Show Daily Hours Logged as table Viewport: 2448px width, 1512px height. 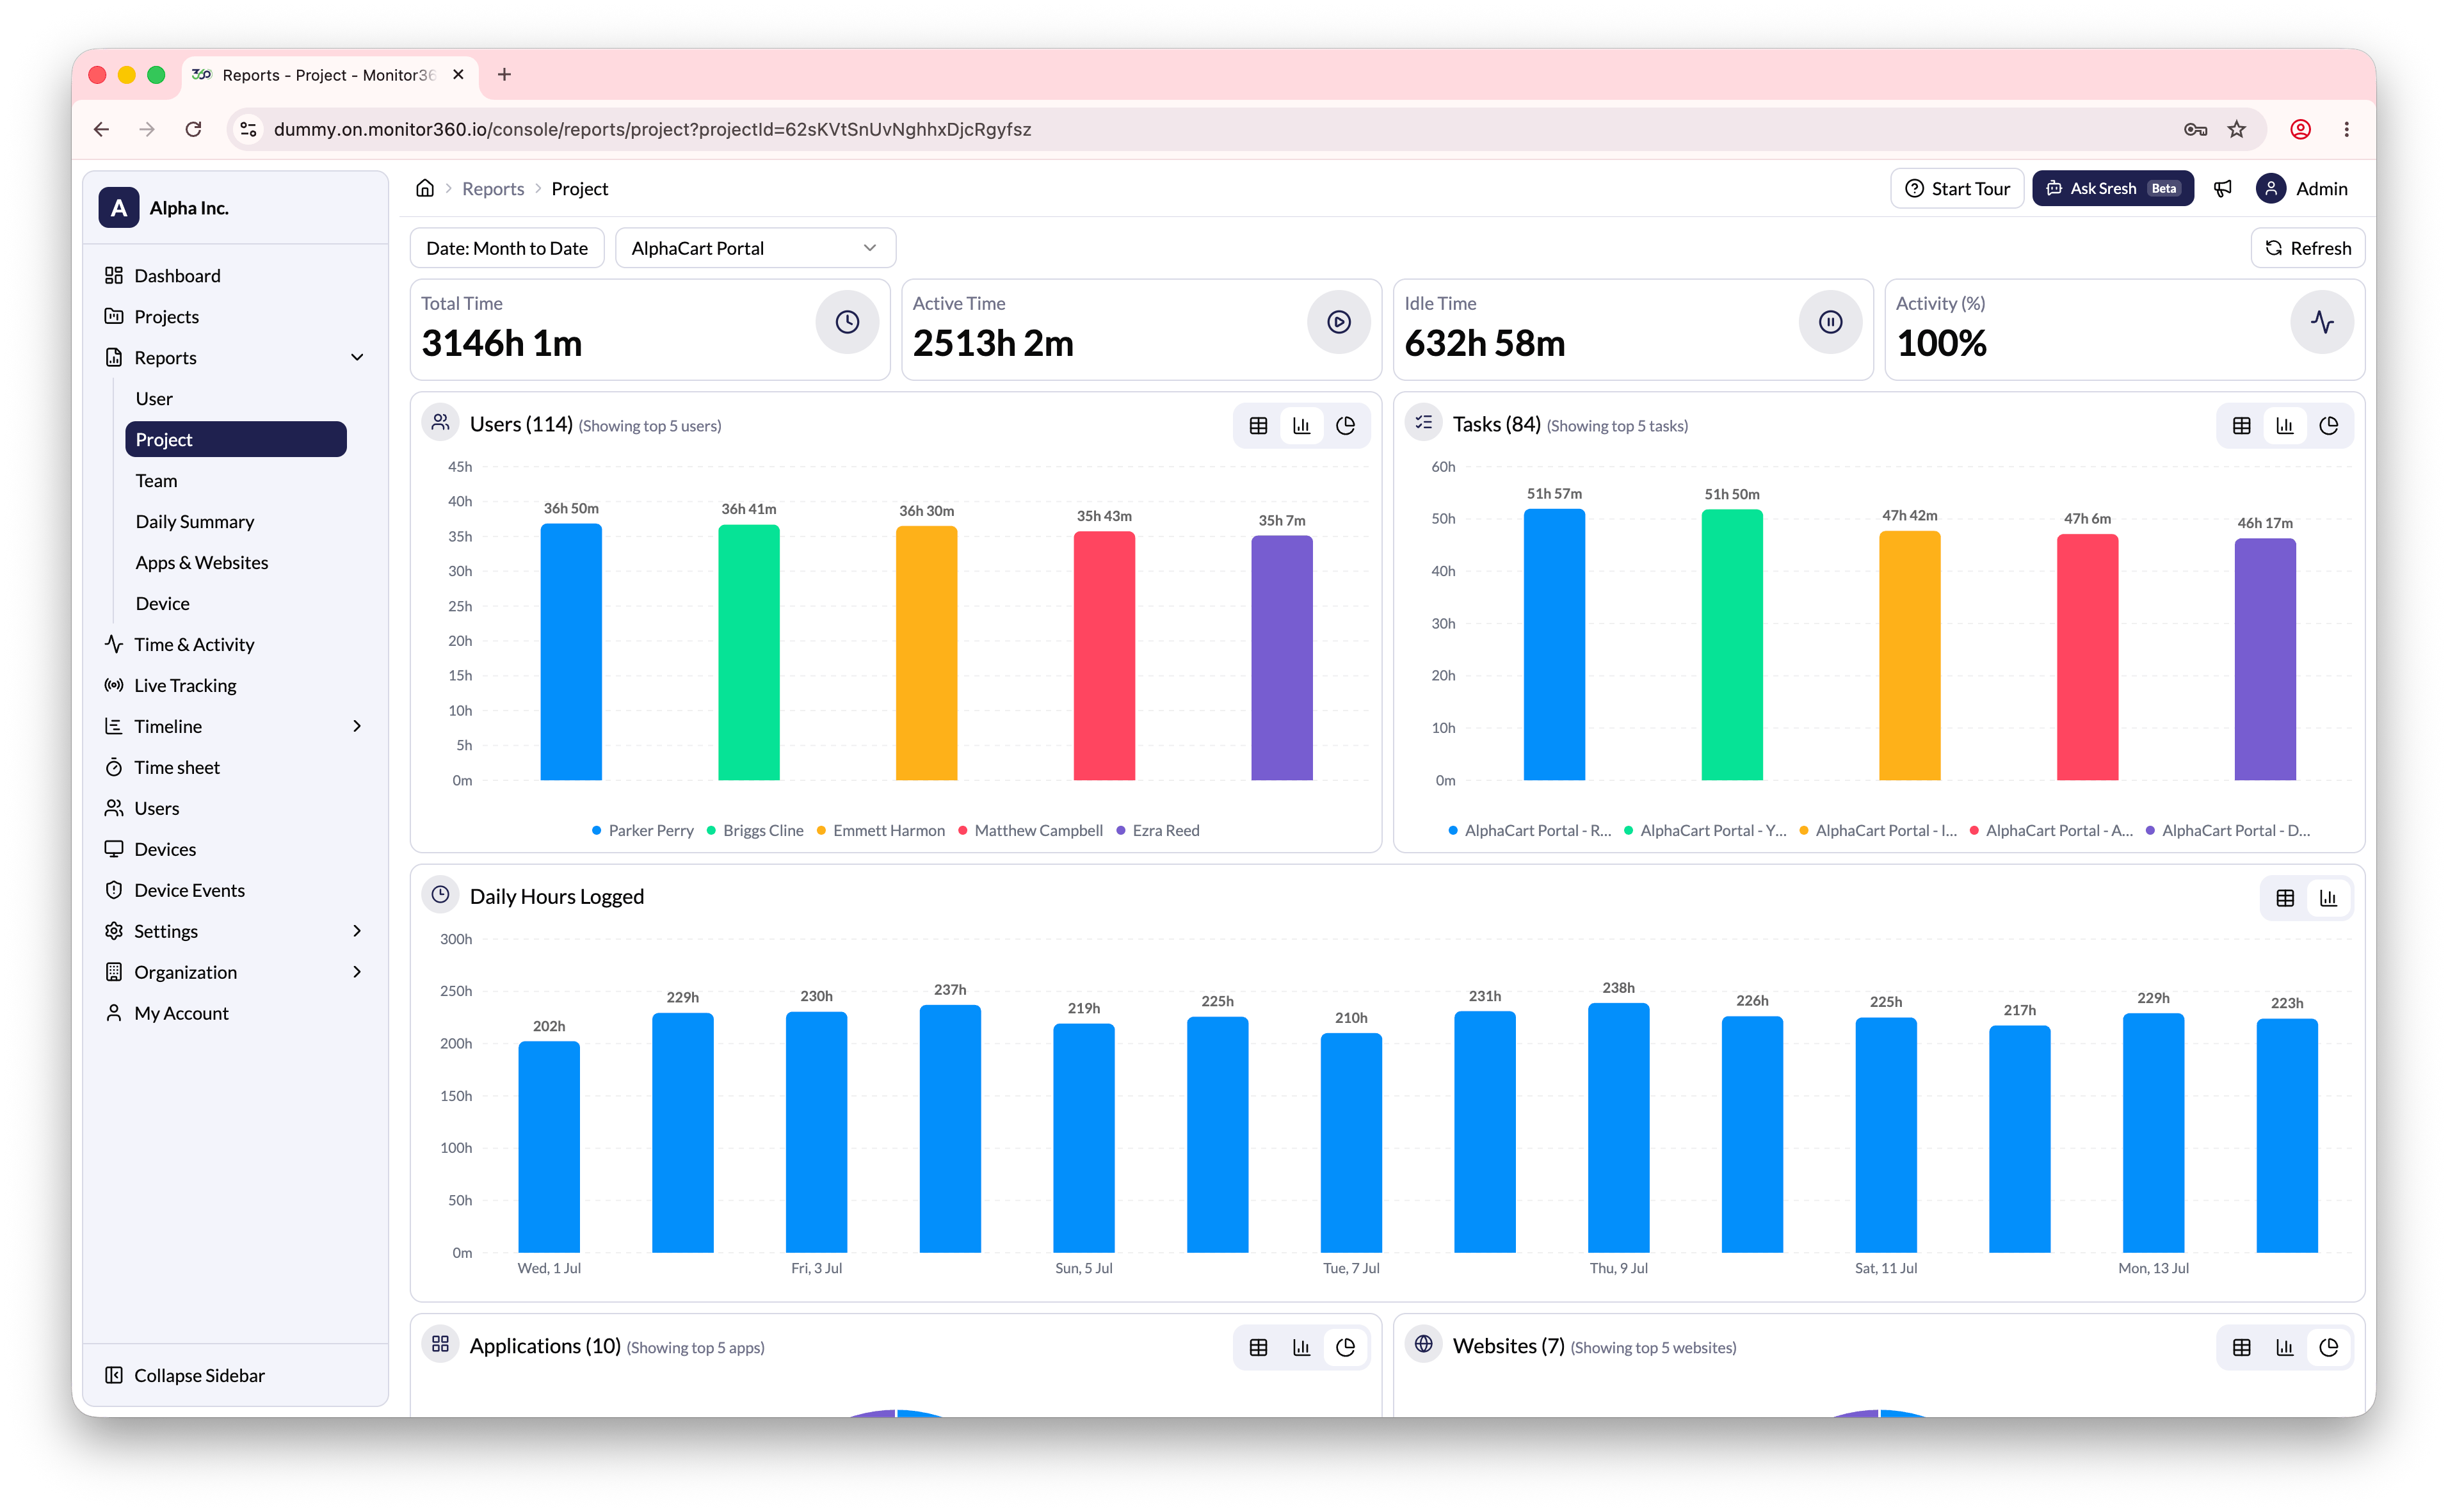(2285, 898)
